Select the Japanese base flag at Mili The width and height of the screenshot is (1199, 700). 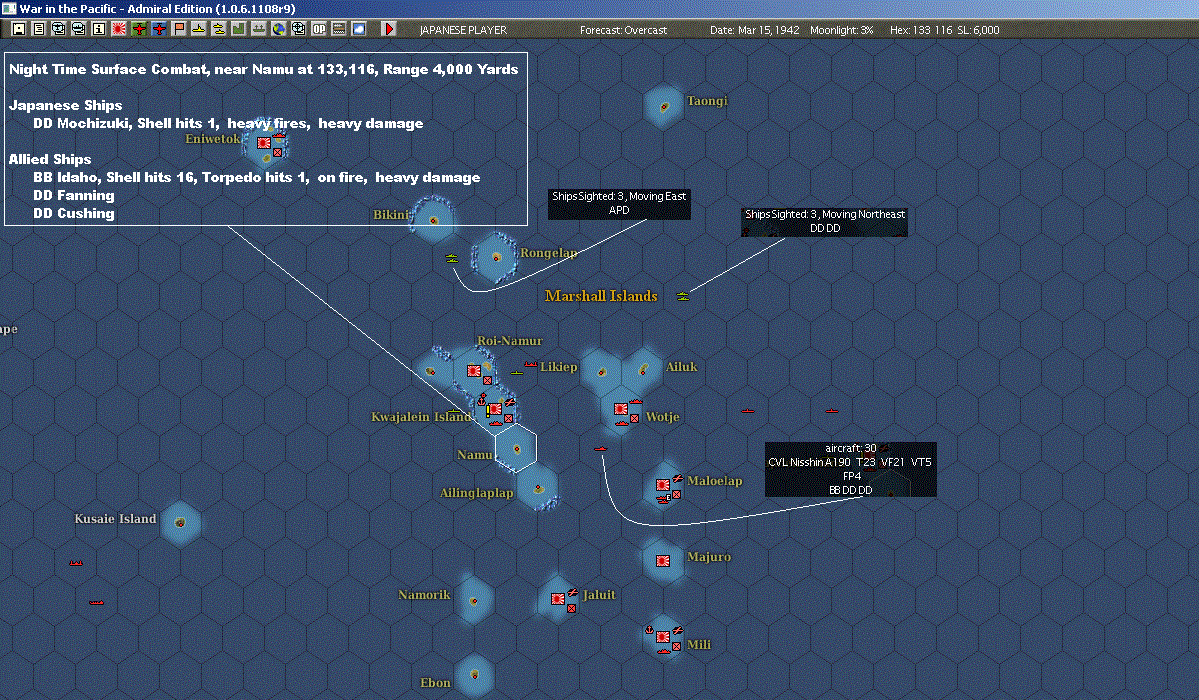pyautogui.click(x=663, y=637)
